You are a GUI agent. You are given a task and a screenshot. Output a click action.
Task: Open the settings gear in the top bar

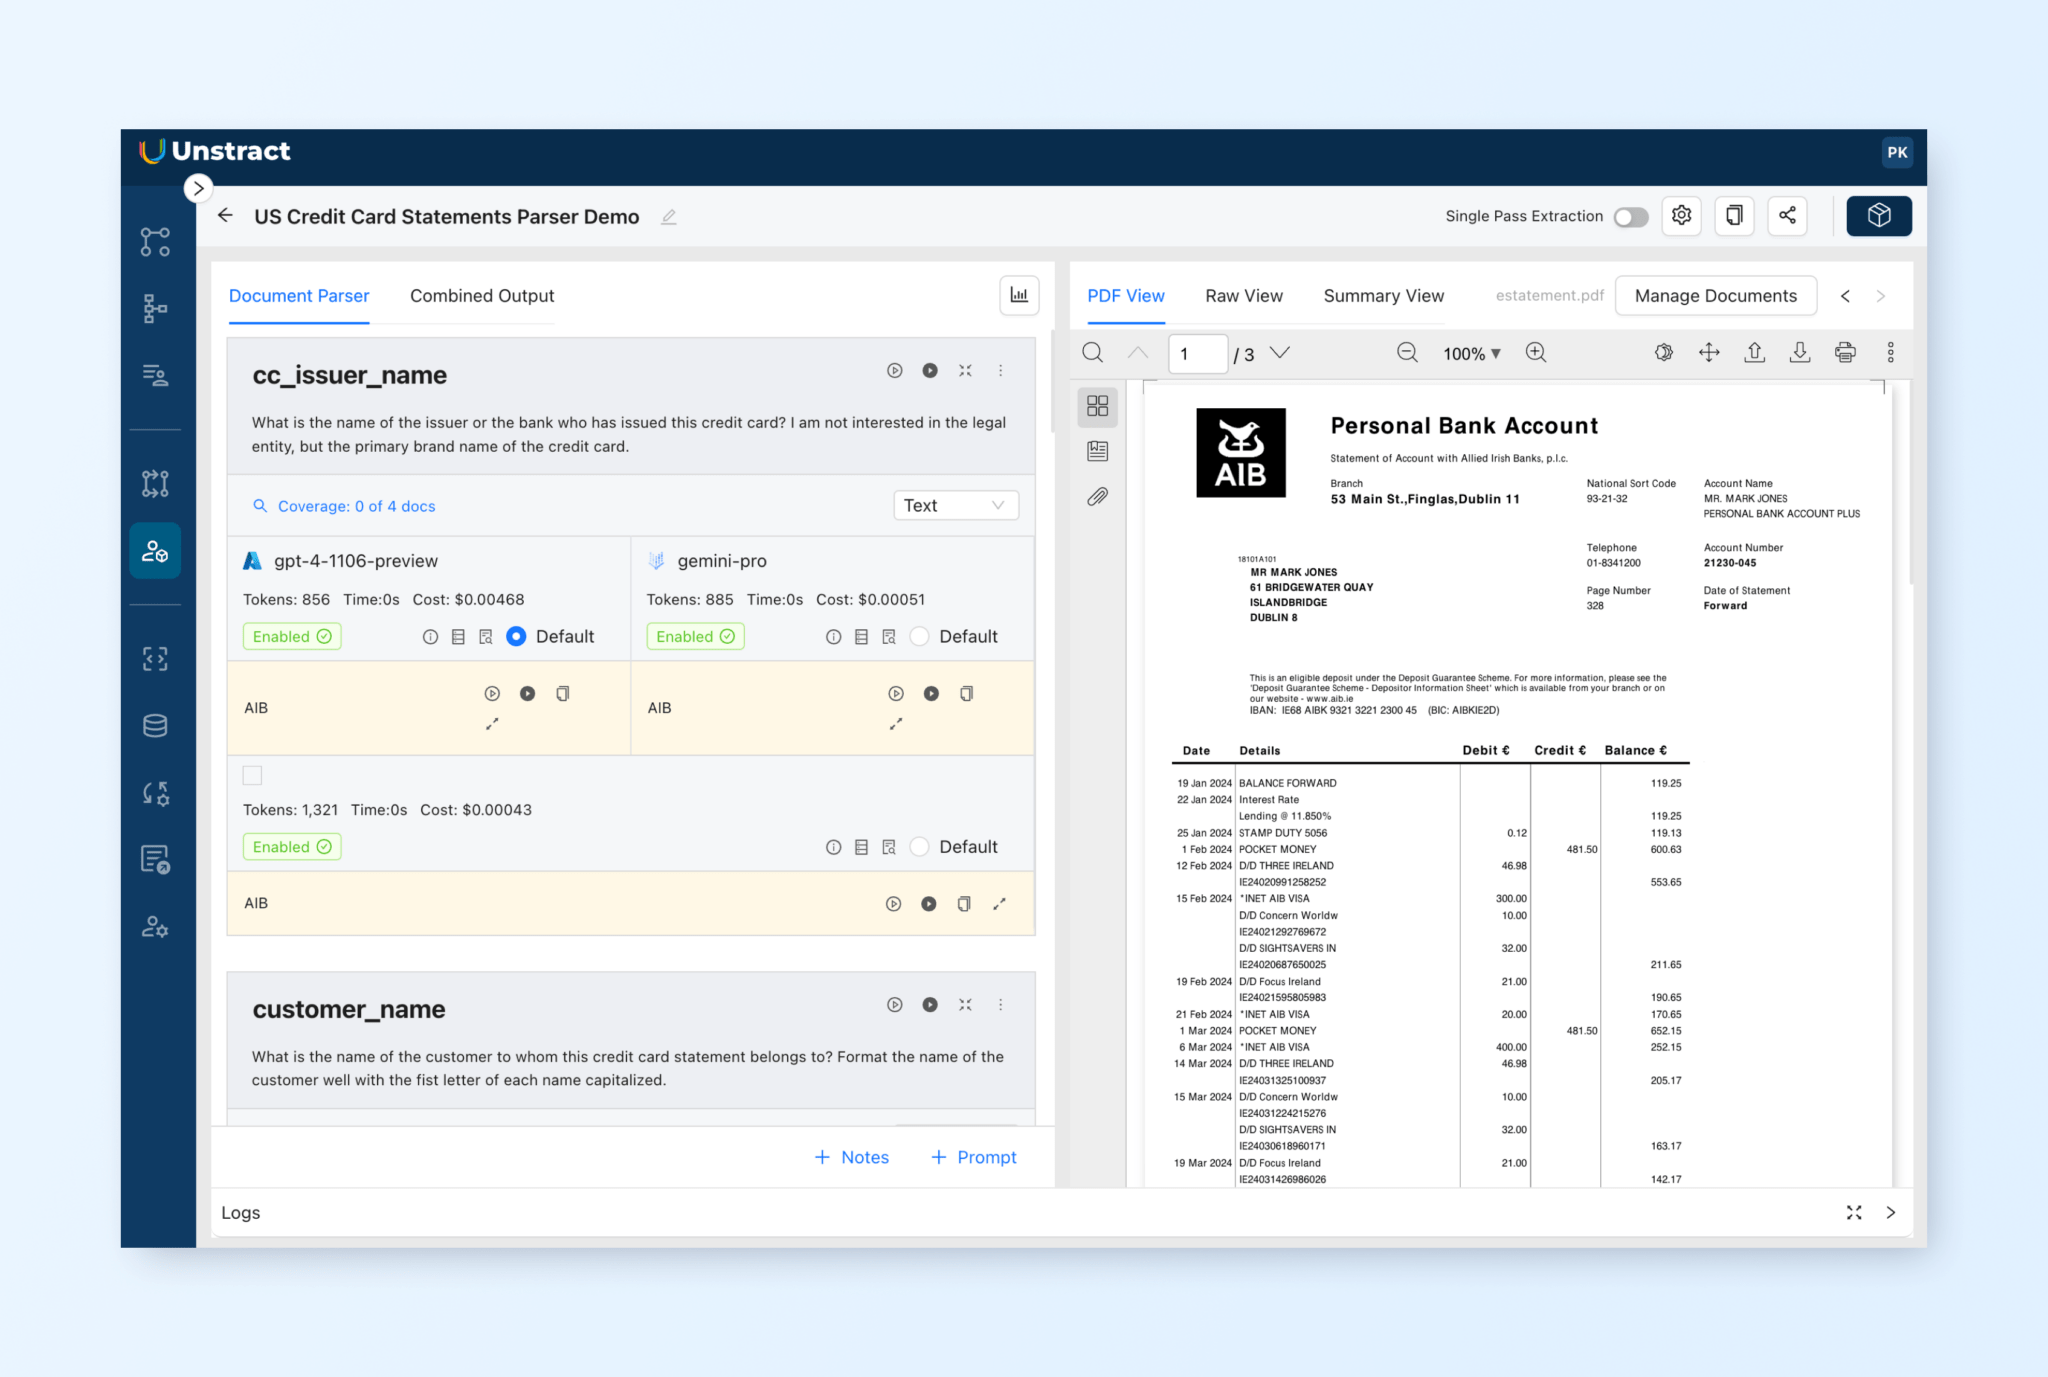pyautogui.click(x=1681, y=216)
